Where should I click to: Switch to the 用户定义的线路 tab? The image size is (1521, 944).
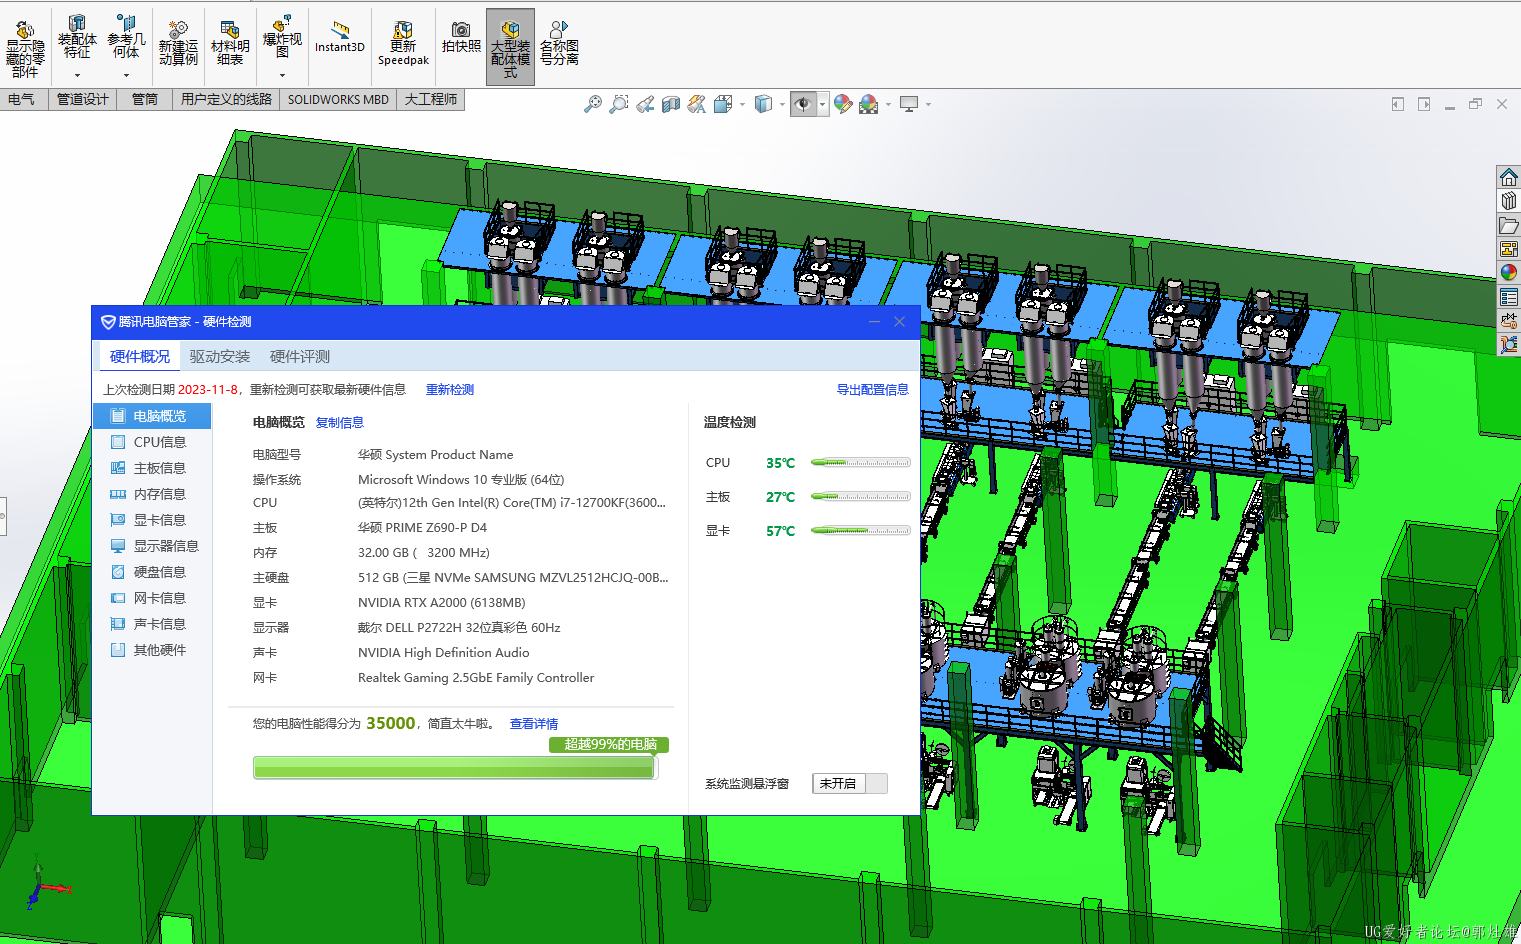(226, 99)
